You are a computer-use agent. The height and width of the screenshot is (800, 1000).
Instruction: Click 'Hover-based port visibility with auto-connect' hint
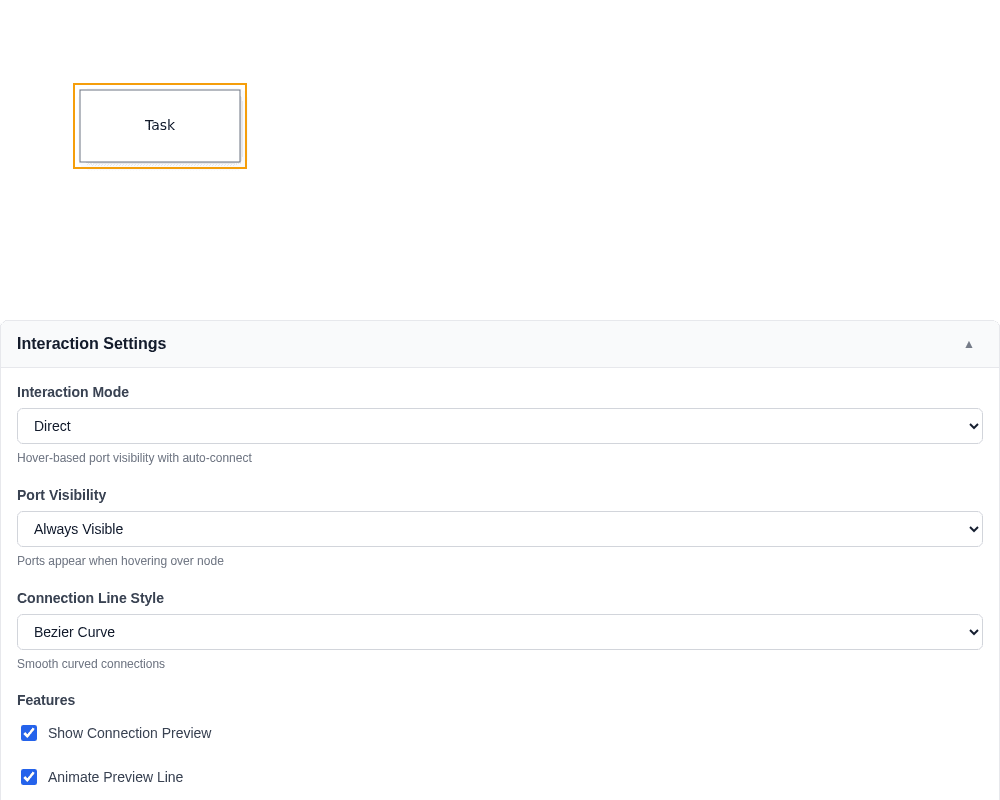(x=135, y=458)
